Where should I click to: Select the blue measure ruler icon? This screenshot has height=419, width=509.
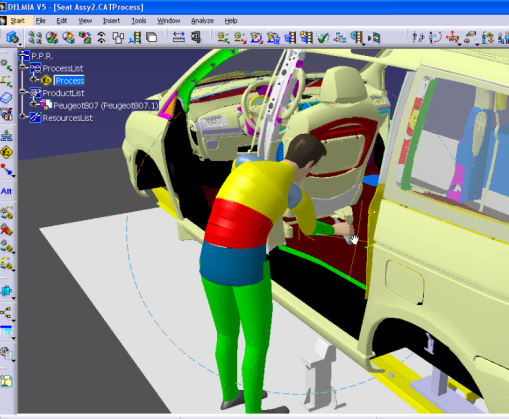(x=179, y=37)
